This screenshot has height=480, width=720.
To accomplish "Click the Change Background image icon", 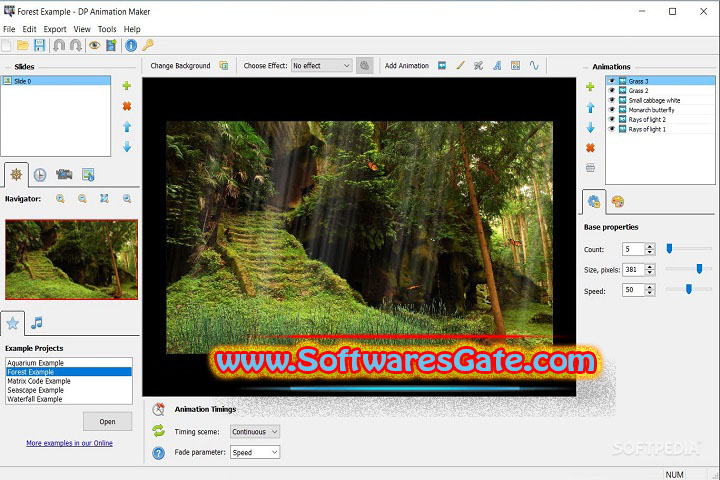I will [x=224, y=66].
